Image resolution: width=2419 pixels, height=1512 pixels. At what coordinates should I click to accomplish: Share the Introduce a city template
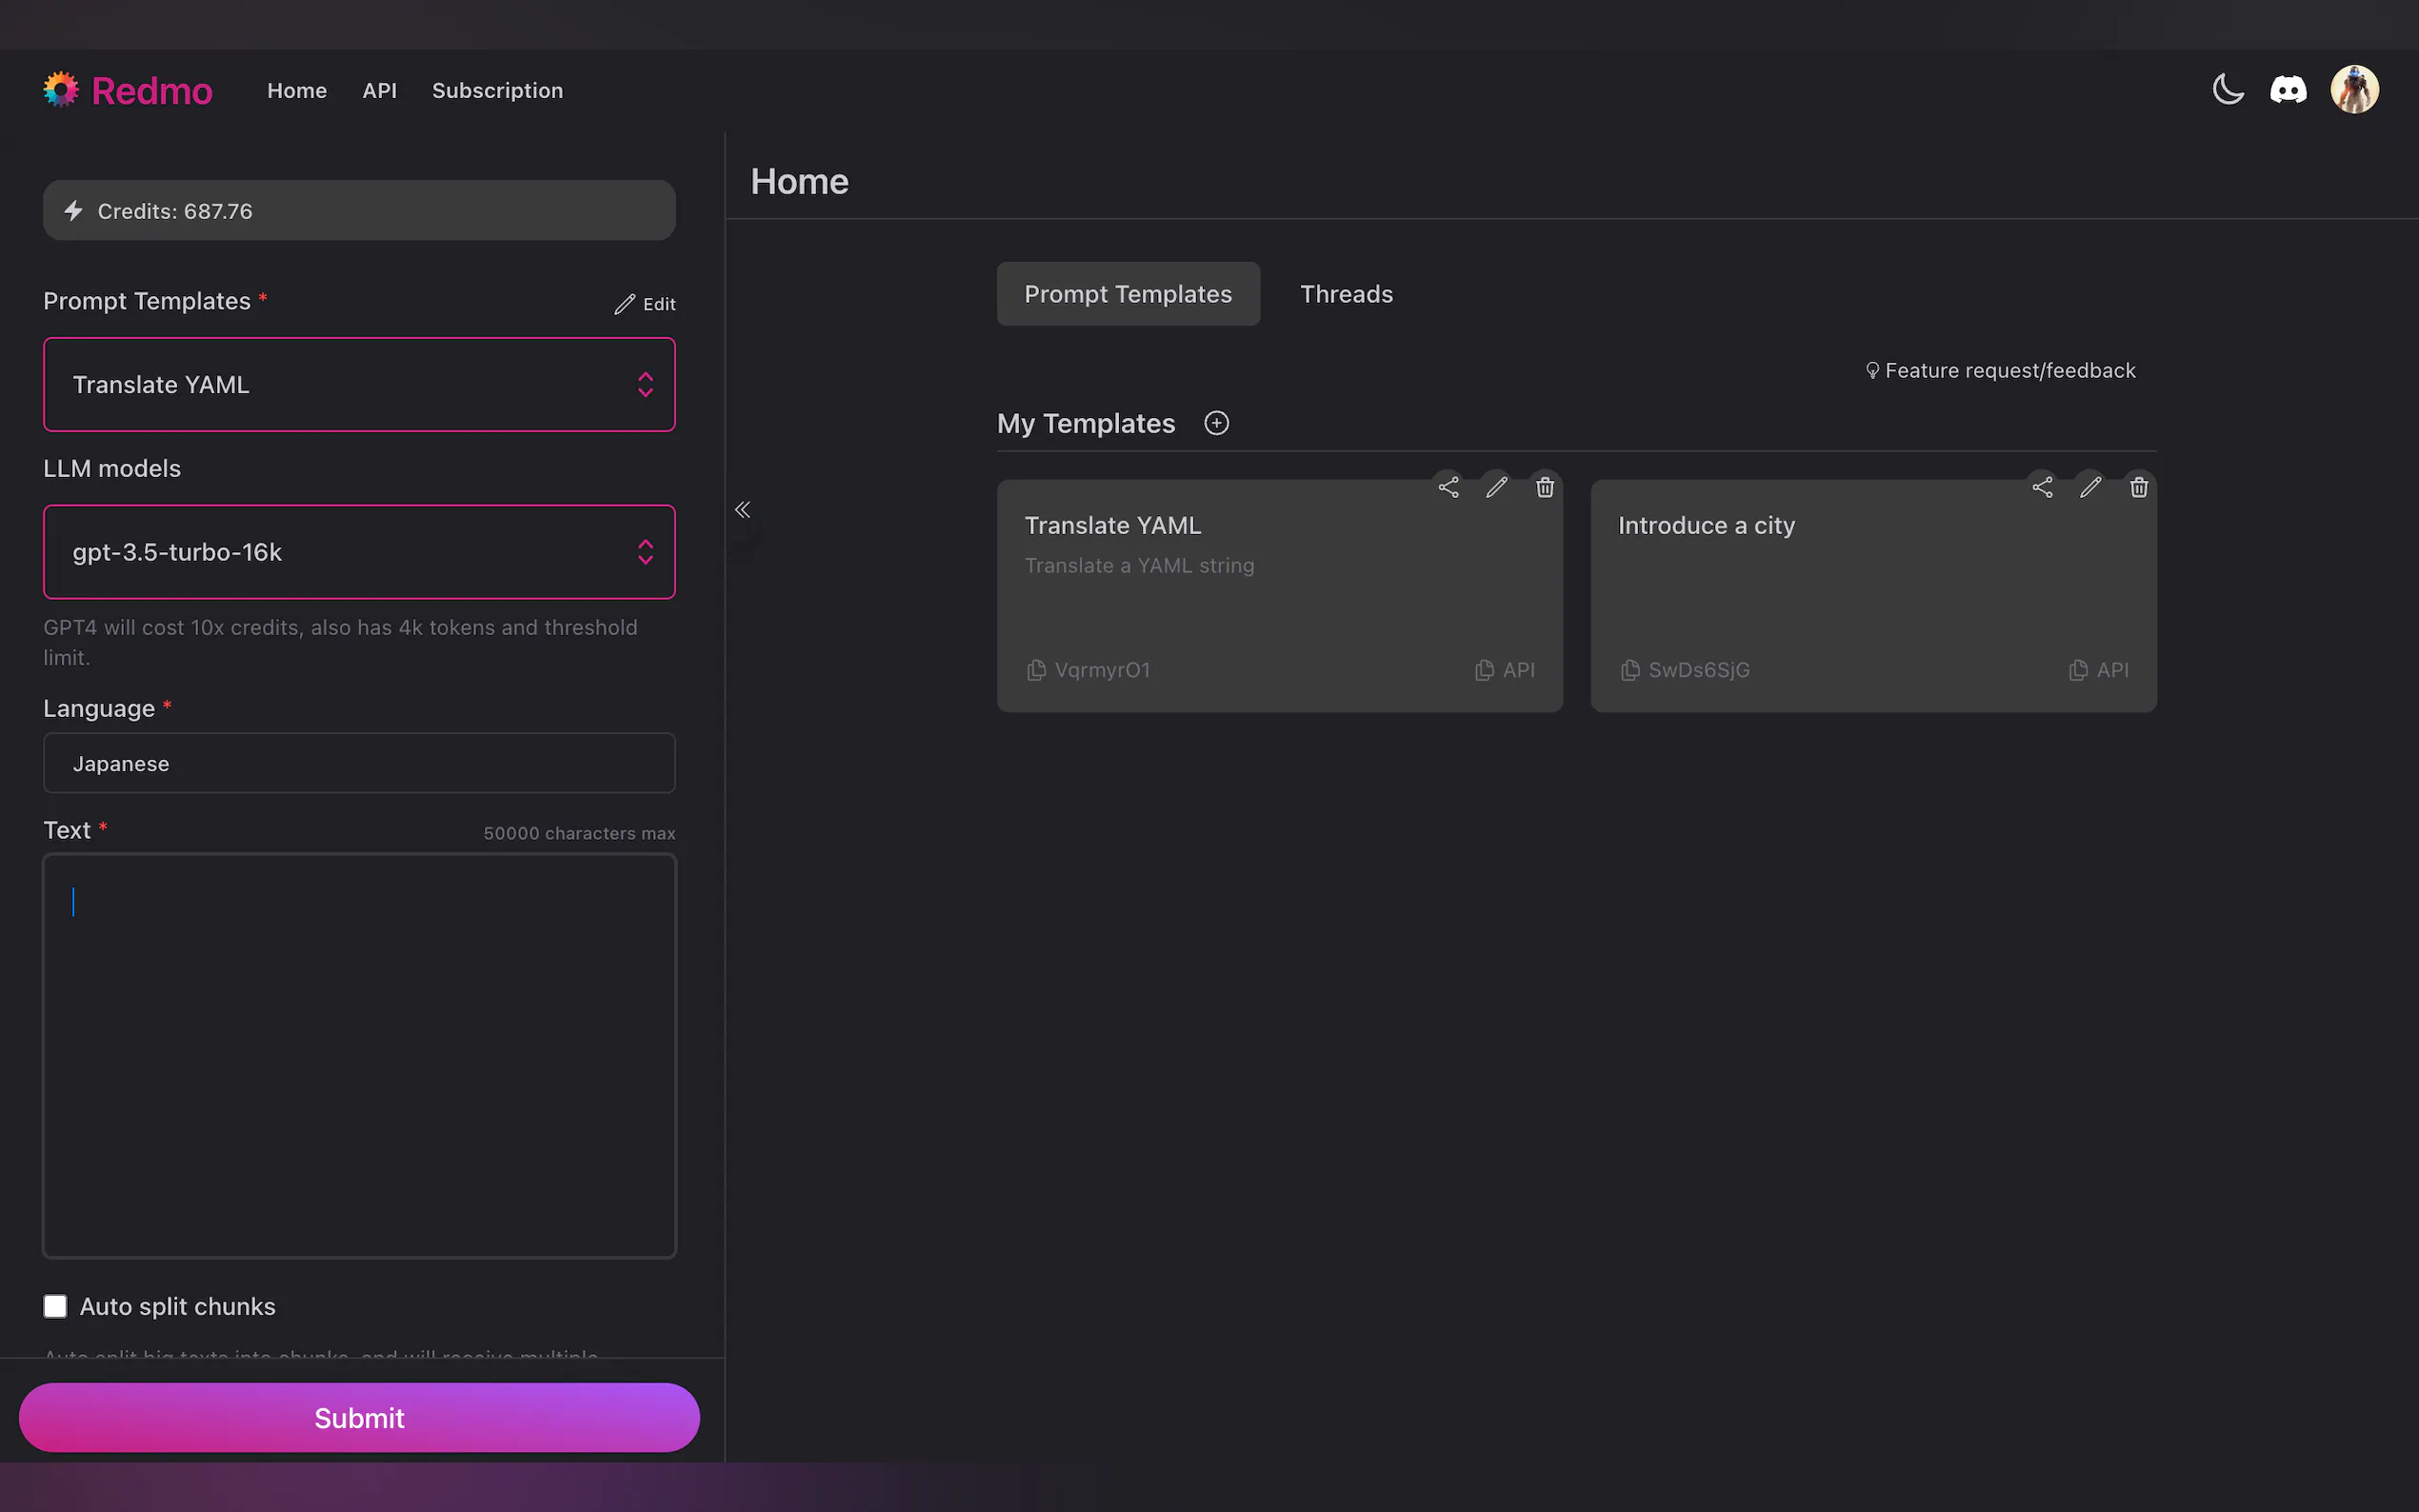tap(2042, 487)
